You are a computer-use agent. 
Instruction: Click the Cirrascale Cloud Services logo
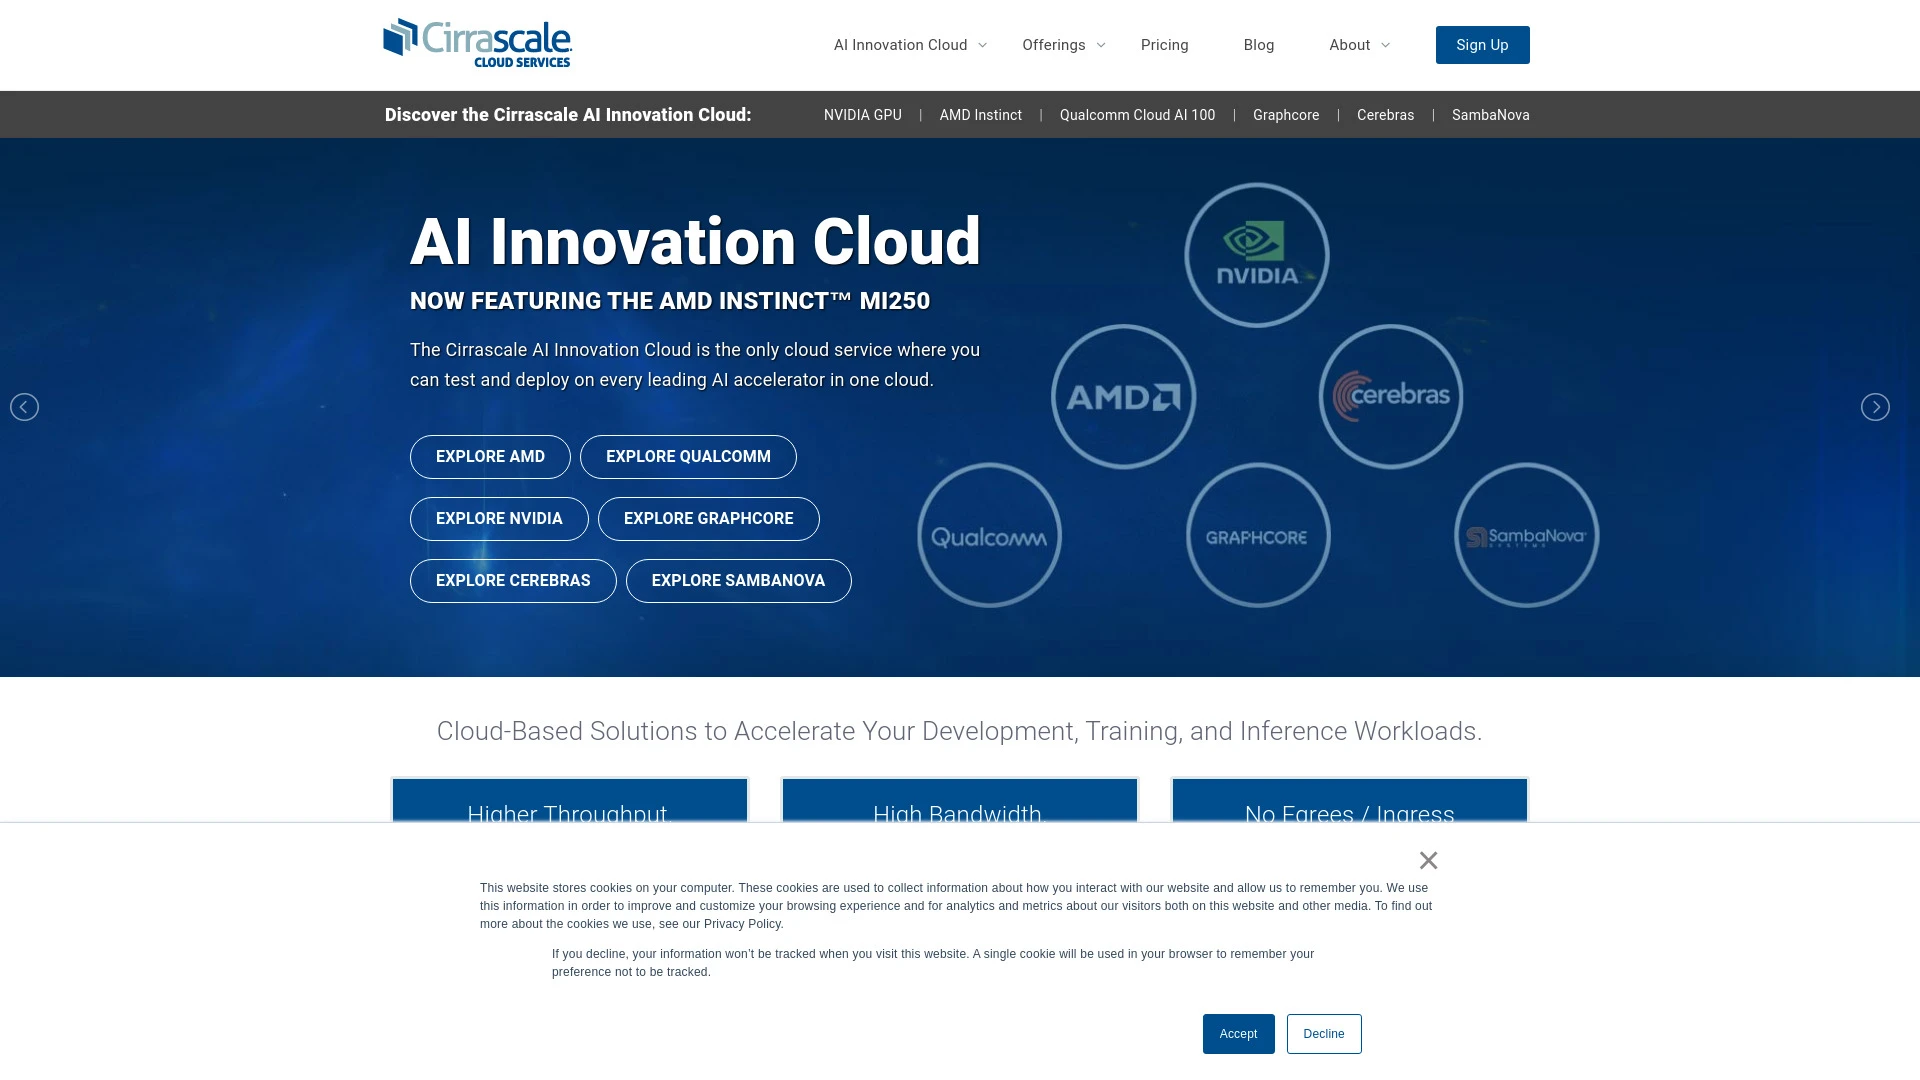(x=477, y=44)
